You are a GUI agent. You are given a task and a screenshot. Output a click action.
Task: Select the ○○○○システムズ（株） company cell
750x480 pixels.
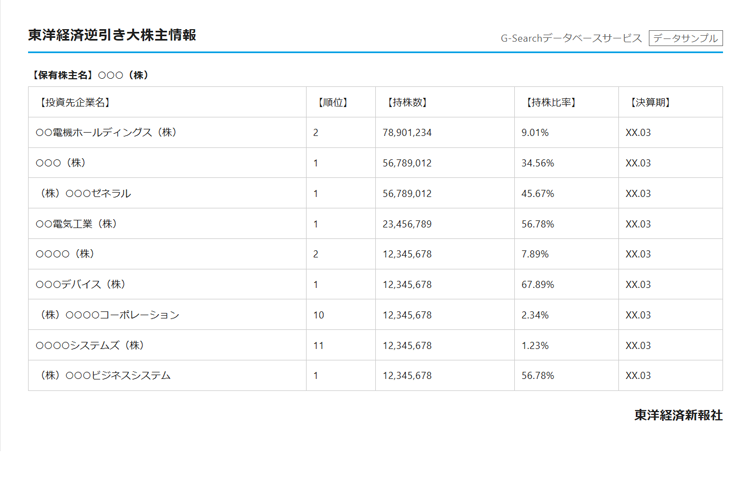tap(90, 346)
